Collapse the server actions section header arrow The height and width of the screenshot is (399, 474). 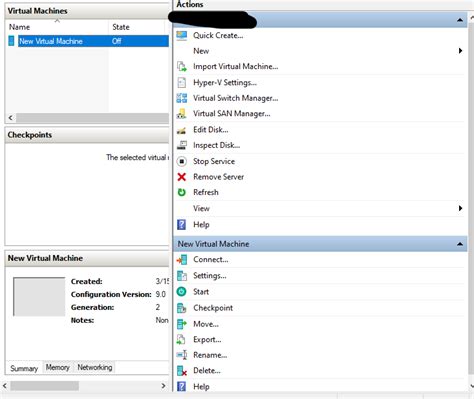pos(460,20)
